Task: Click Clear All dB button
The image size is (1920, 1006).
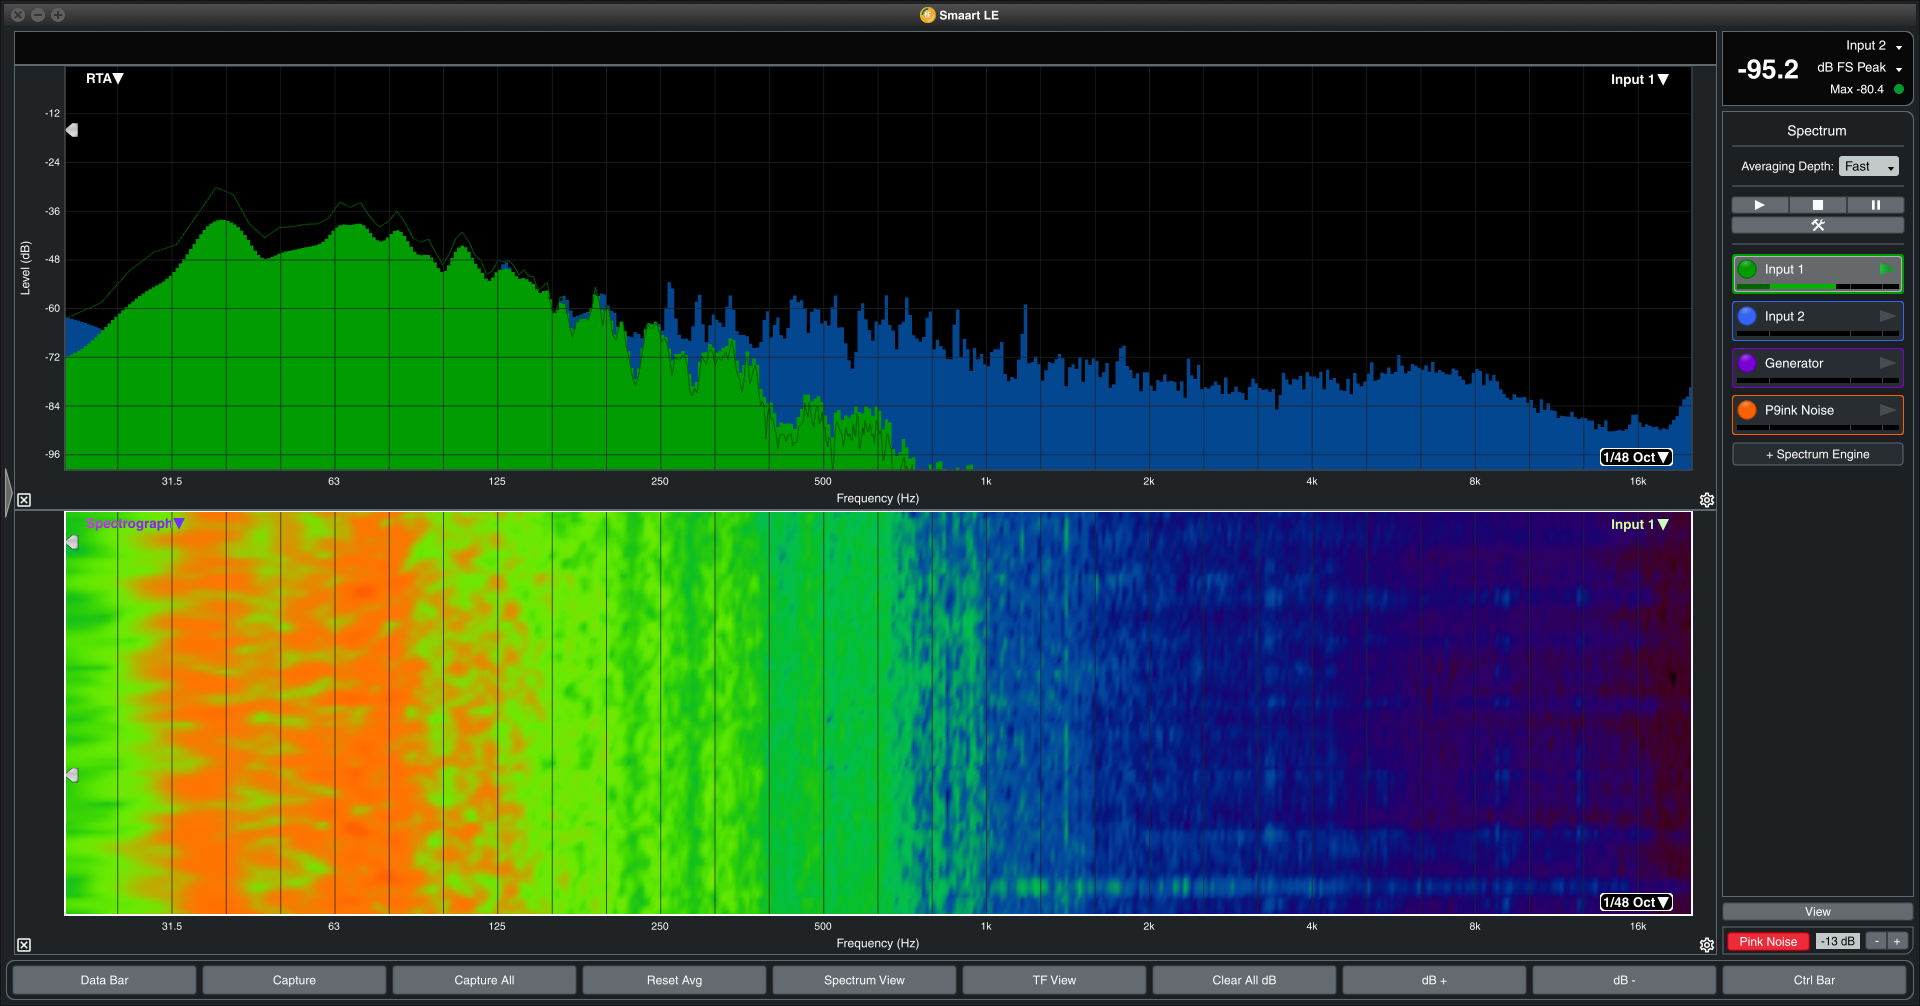Action: [1244, 980]
